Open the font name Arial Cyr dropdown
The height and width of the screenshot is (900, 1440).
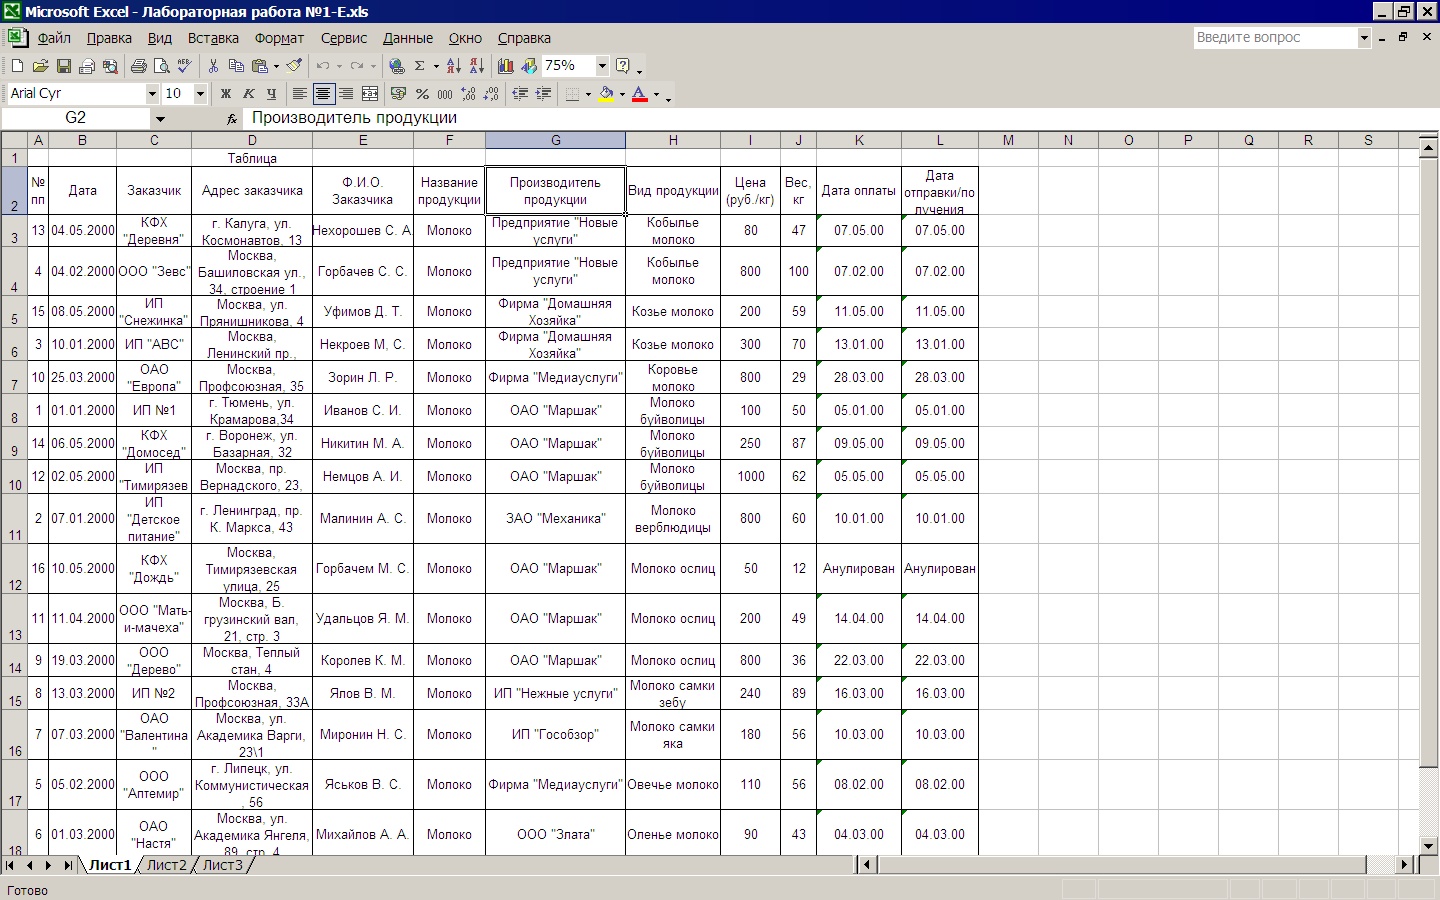[x=152, y=93]
